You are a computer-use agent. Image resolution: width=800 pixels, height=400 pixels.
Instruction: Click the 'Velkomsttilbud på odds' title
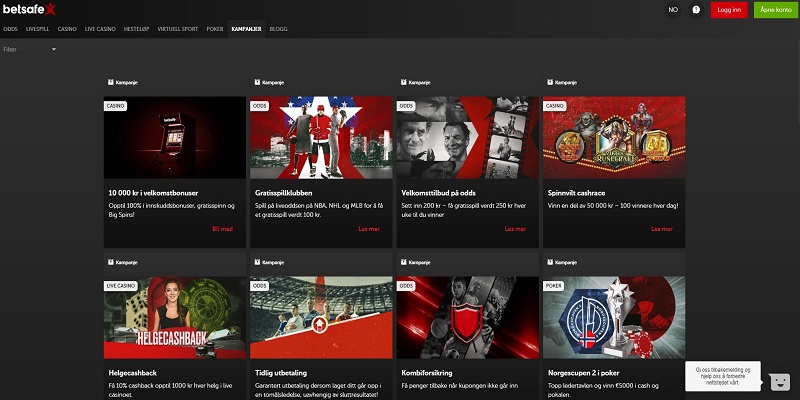[x=438, y=193]
